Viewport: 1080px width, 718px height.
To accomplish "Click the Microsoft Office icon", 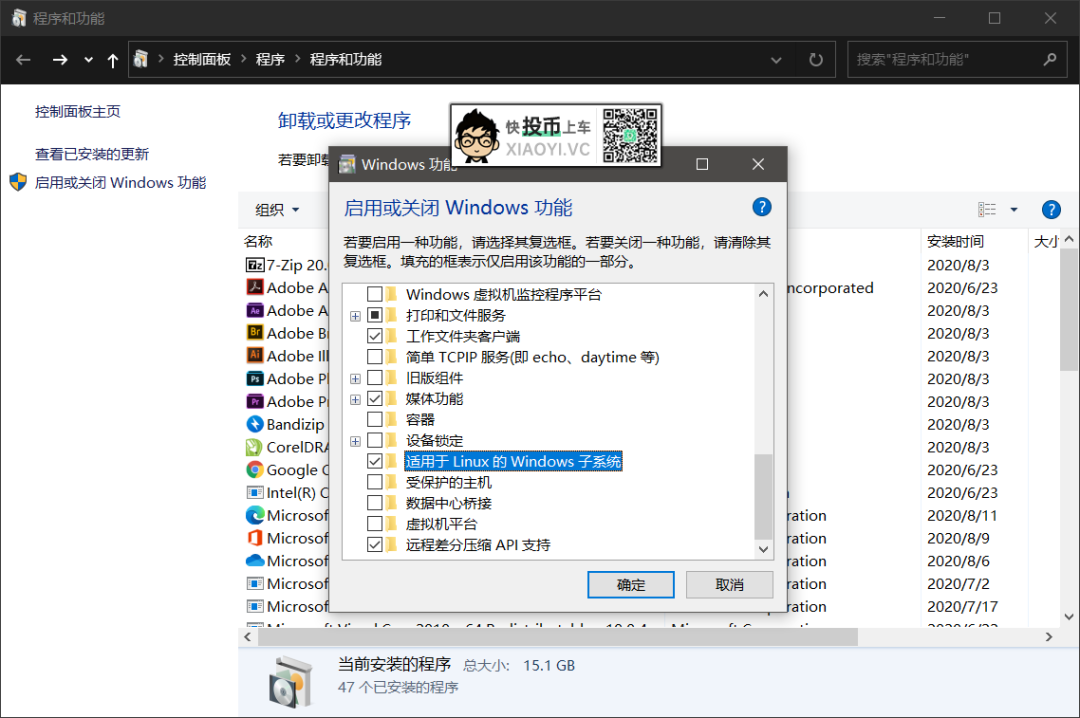I will (x=255, y=537).
